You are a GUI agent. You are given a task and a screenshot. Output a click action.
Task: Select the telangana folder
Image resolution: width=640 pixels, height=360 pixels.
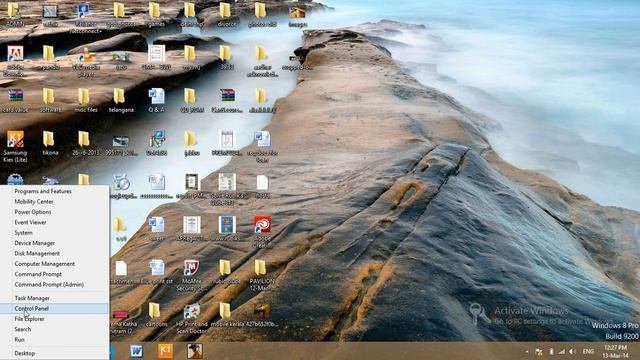pos(121,100)
